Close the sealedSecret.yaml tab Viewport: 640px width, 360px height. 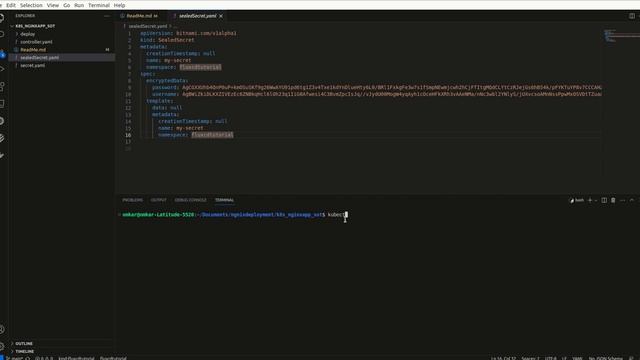coord(221,16)
